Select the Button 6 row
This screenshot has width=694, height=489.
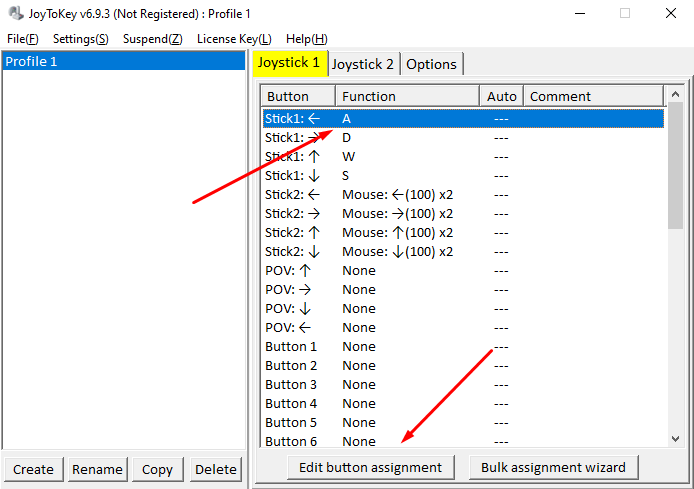463,441
